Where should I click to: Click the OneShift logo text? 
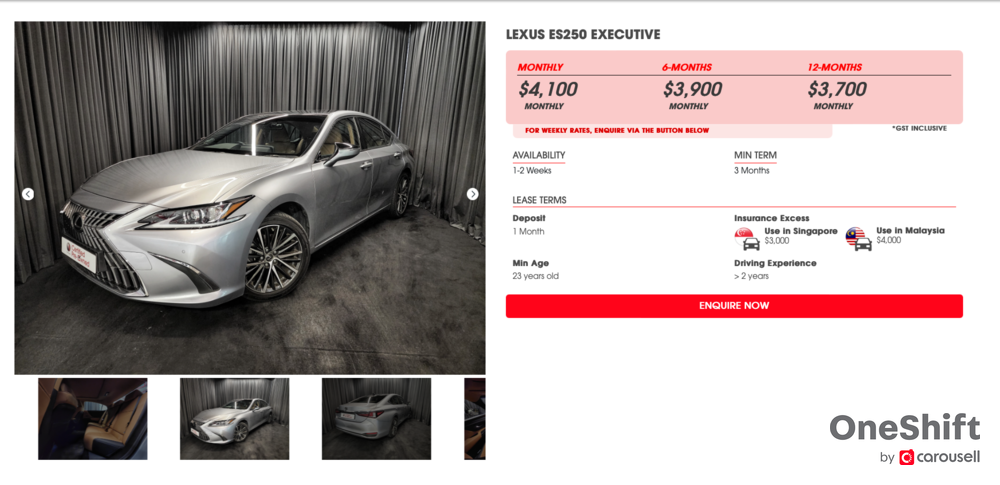pyautogui.click(x=904, y=428)
